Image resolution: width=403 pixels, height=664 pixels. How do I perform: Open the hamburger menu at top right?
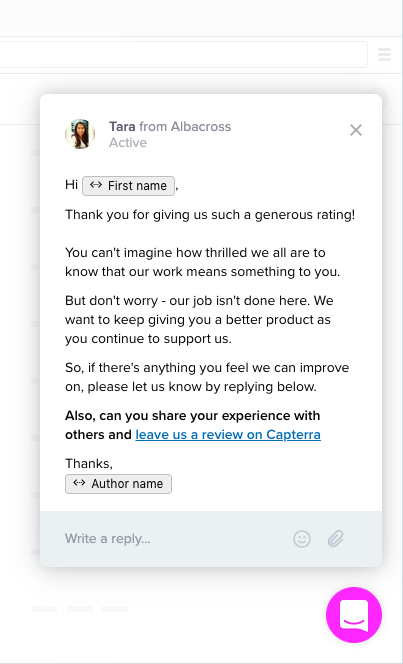[384, 54]
